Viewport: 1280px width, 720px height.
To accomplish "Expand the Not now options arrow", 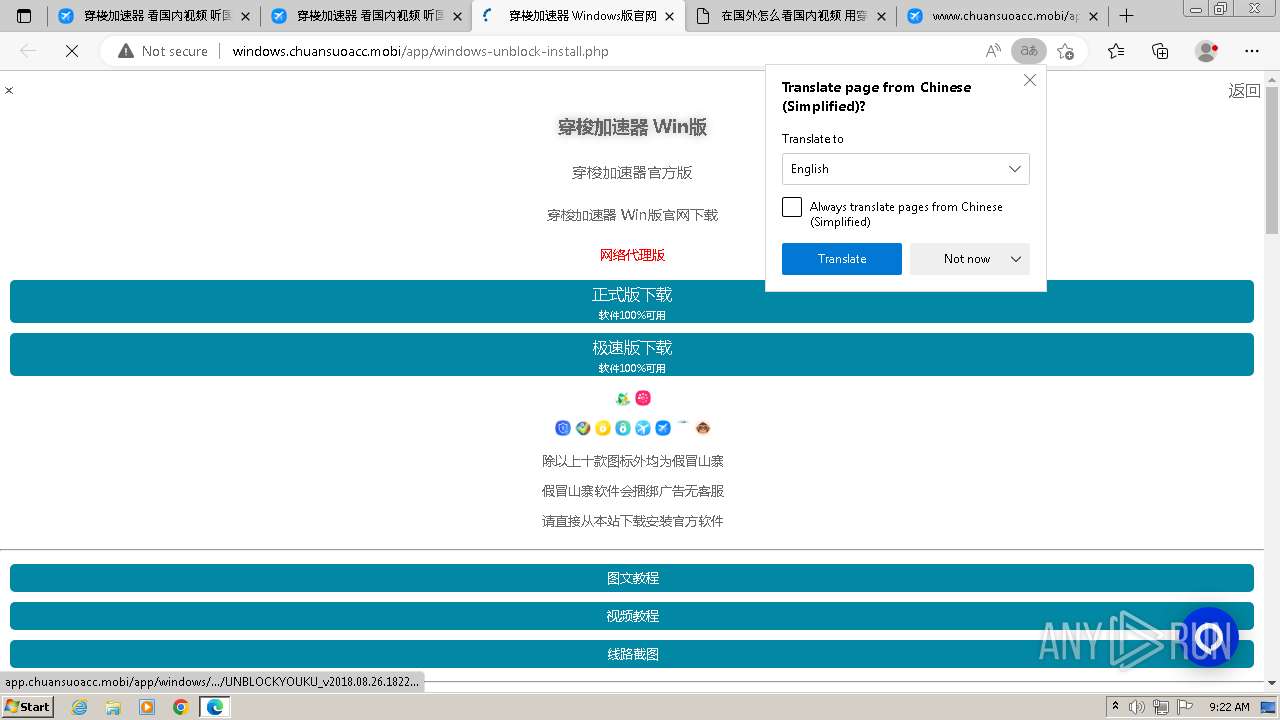I will pos(1016,259).
